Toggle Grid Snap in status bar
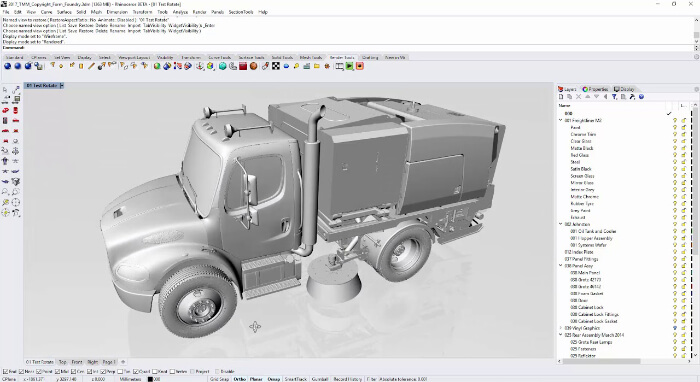The height and width of the screenshot is (382, 700). pos(219,379)
